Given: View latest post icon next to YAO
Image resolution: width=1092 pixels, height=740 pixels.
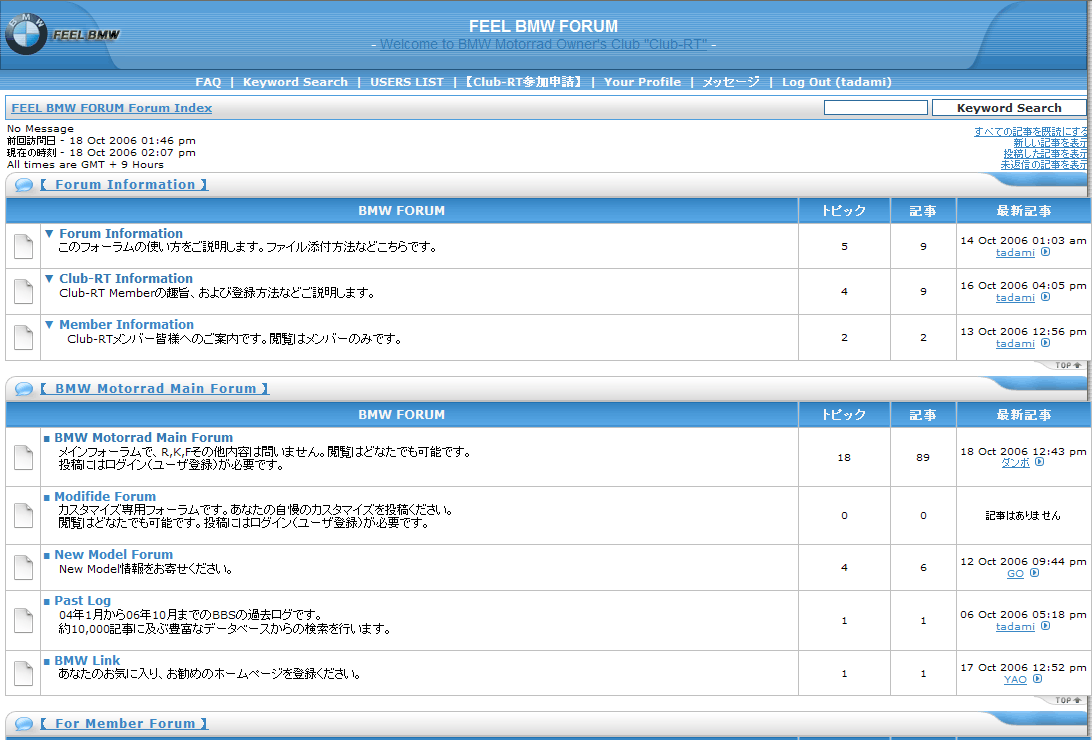Looking at the screenshot, I should [1038, 679].
